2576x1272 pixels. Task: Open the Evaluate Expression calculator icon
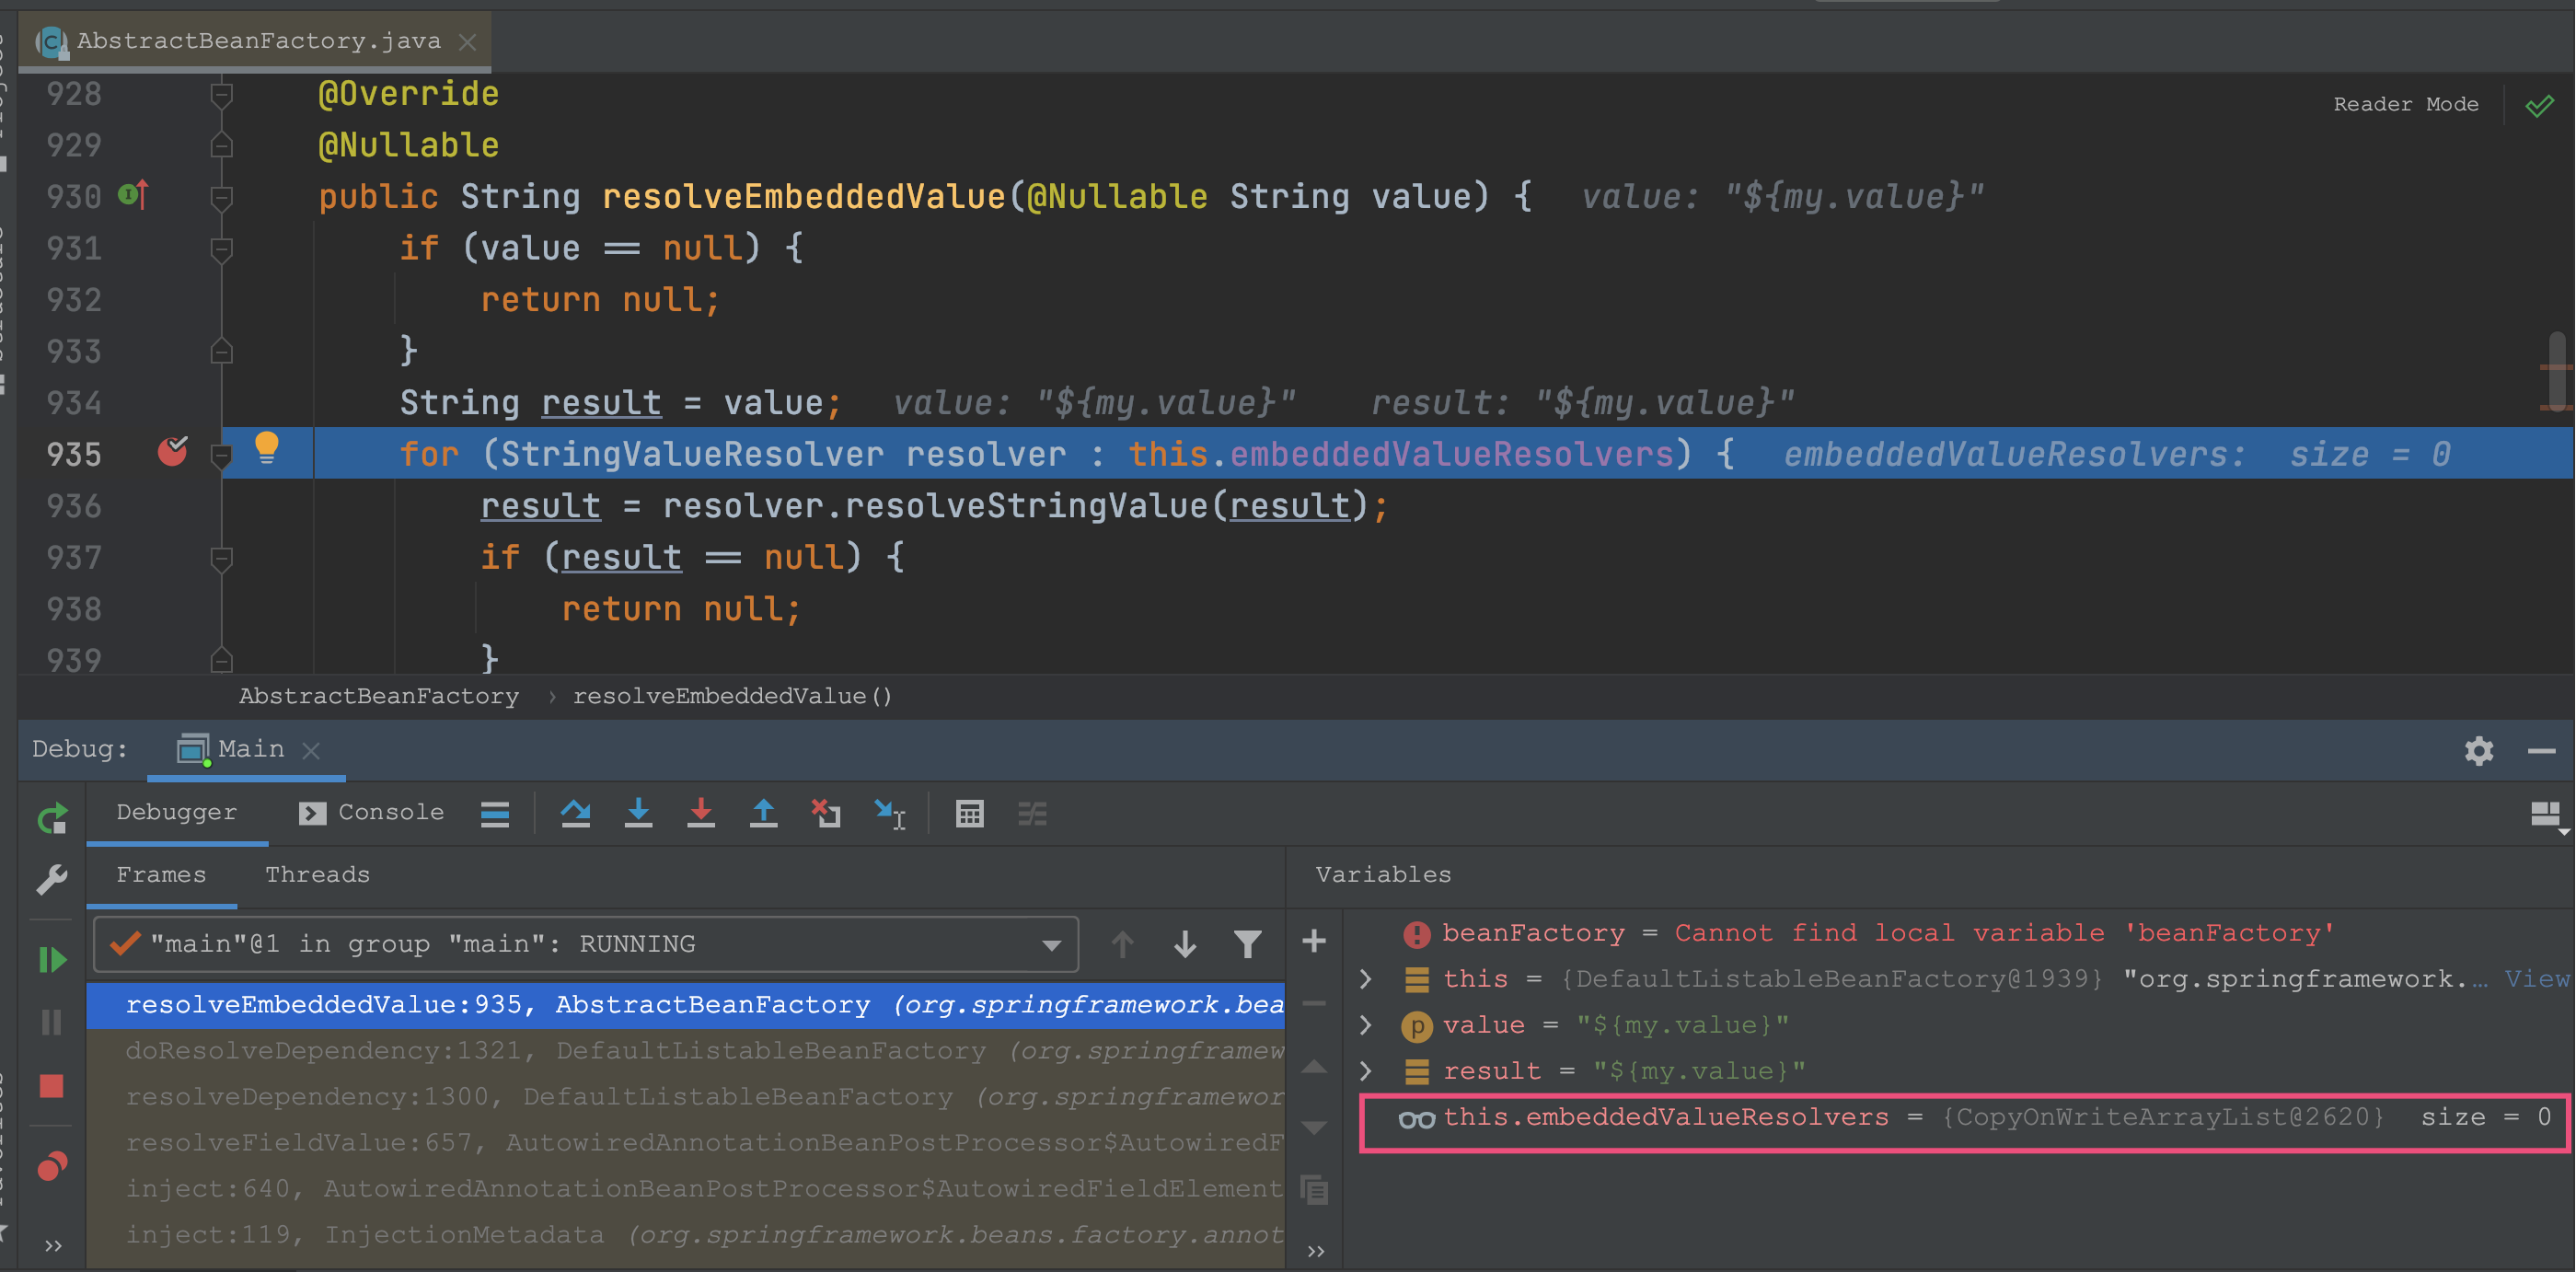(969, 813)
